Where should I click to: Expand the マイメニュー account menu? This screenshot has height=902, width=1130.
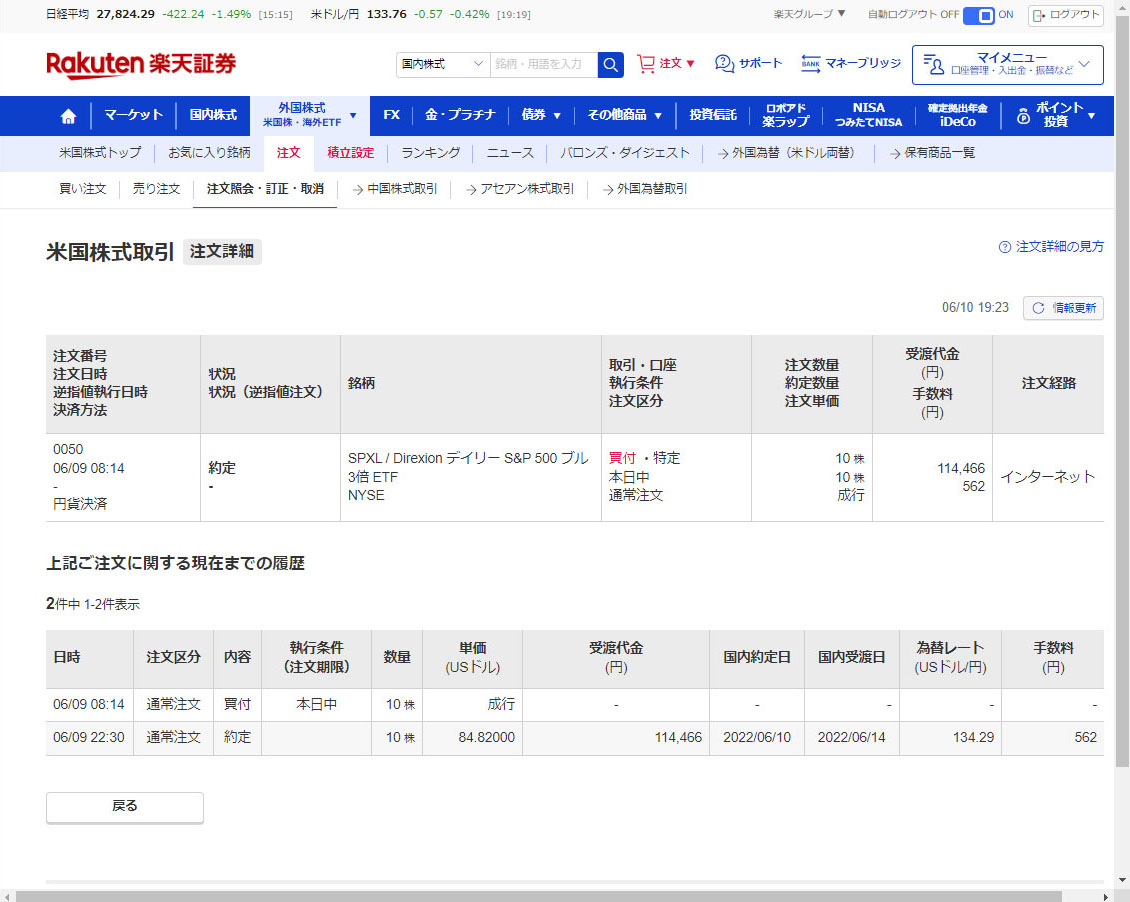point(1007,64)
